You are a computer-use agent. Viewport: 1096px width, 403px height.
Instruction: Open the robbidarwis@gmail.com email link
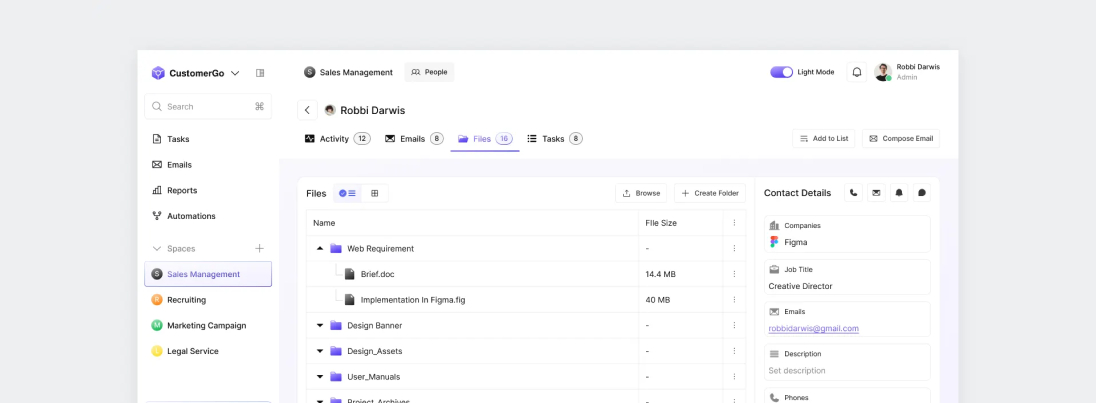point(813,328)
